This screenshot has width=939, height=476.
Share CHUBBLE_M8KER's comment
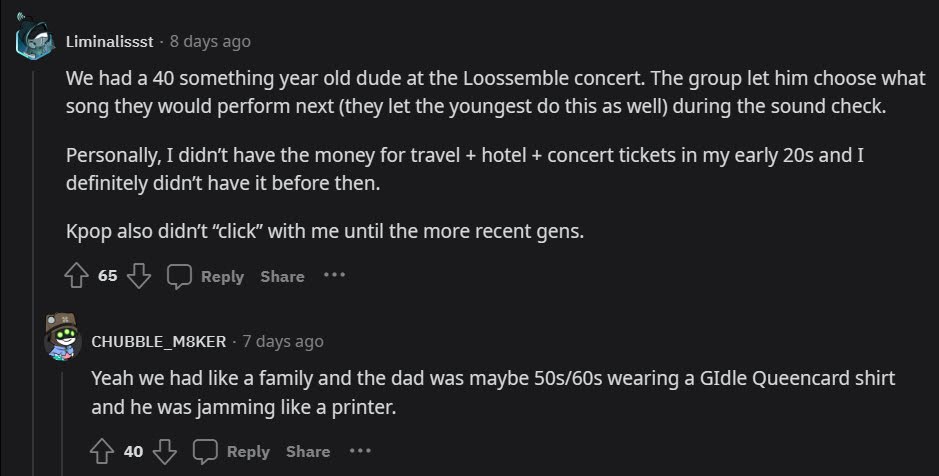(x=308, y=452)
